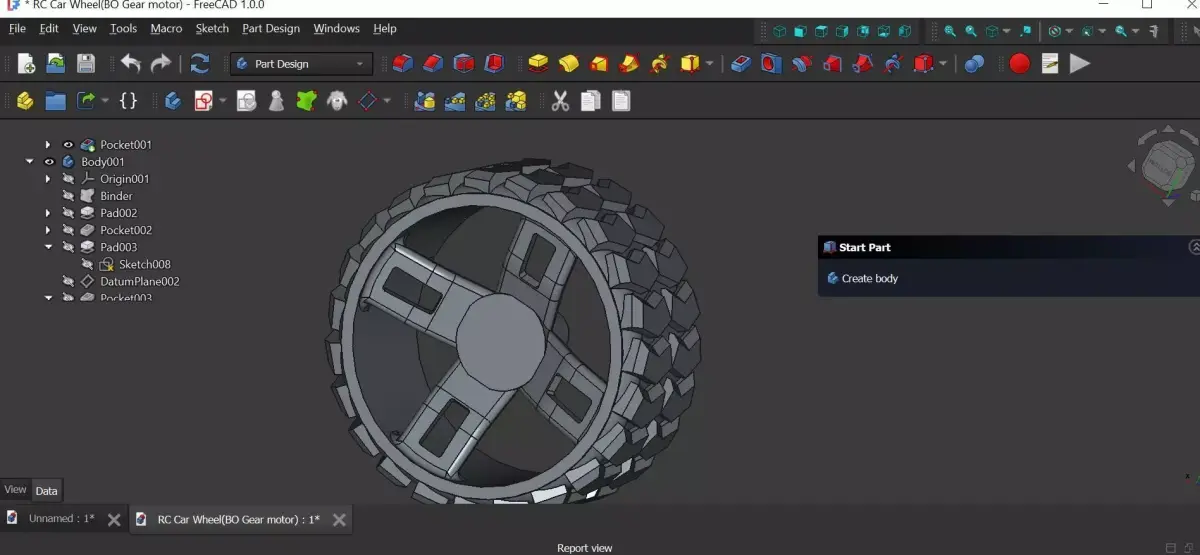Click the Revolution tool

click(568, 64)
